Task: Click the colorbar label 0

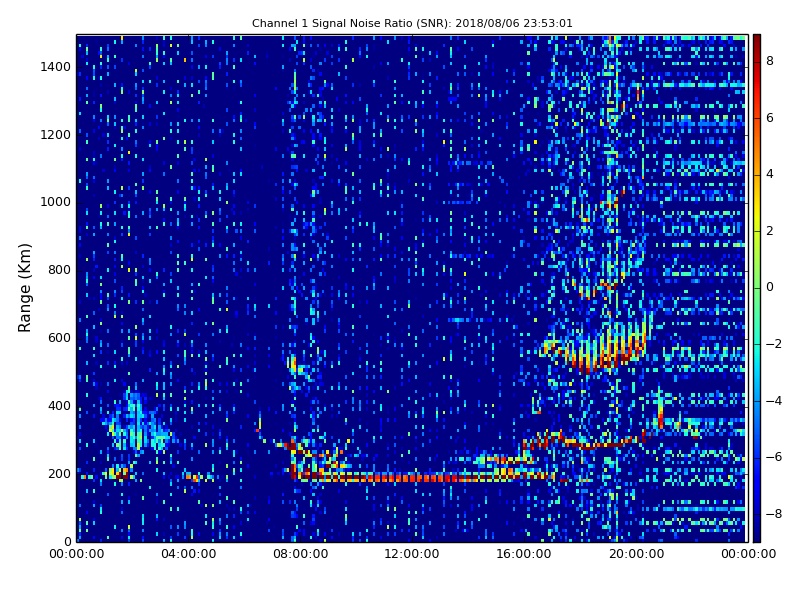Action: [770, 287]
